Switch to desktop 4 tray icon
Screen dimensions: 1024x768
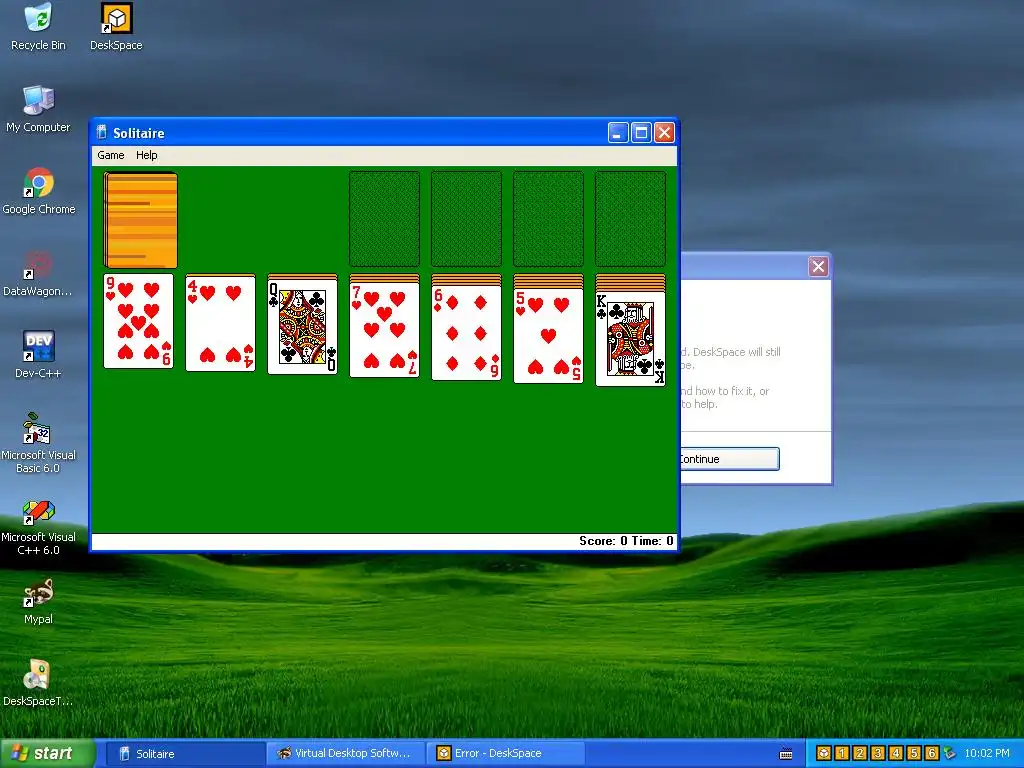pos(895,753)
